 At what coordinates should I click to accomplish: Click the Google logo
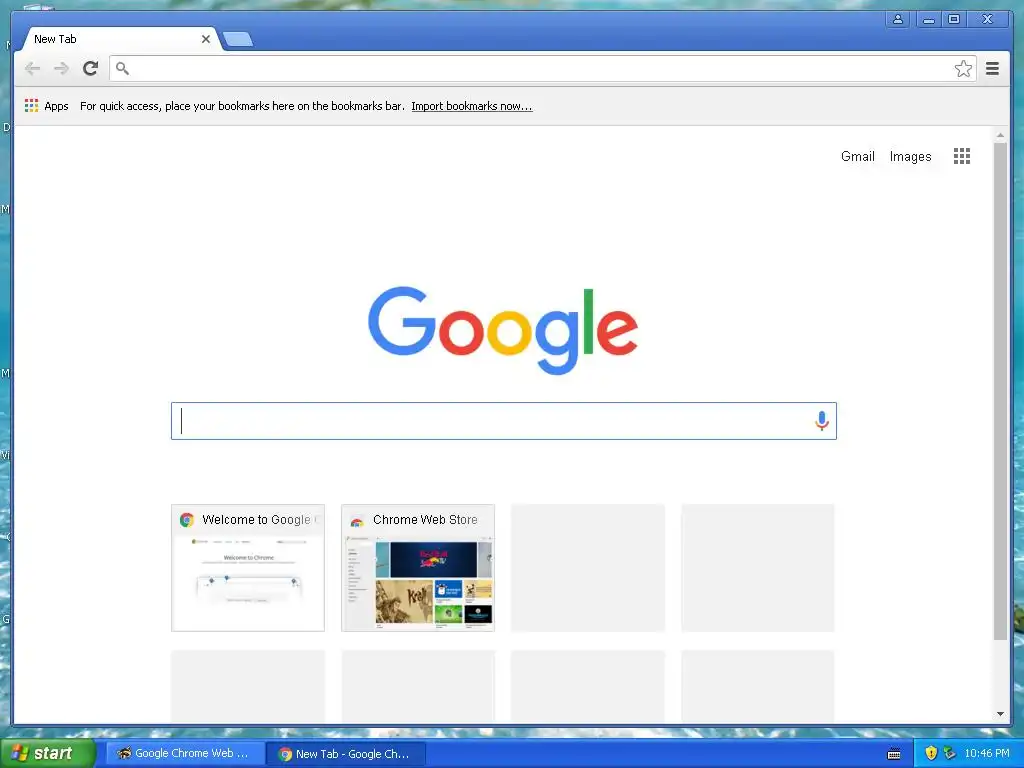pyautogui.click(x=503, y=330)
